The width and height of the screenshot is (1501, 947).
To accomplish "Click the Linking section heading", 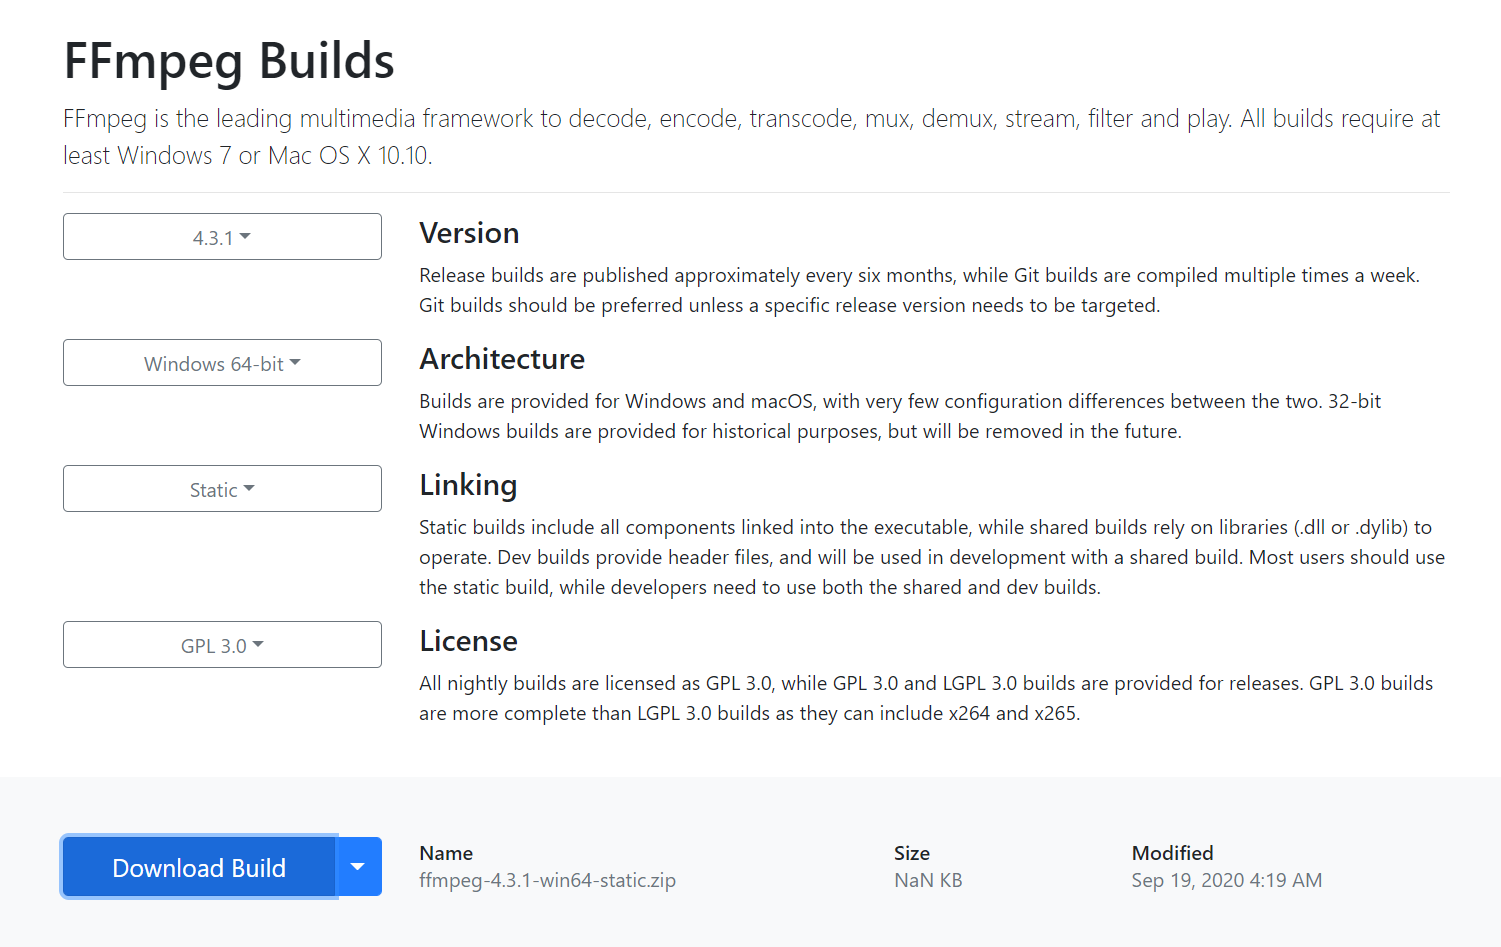I will (468, 486).
